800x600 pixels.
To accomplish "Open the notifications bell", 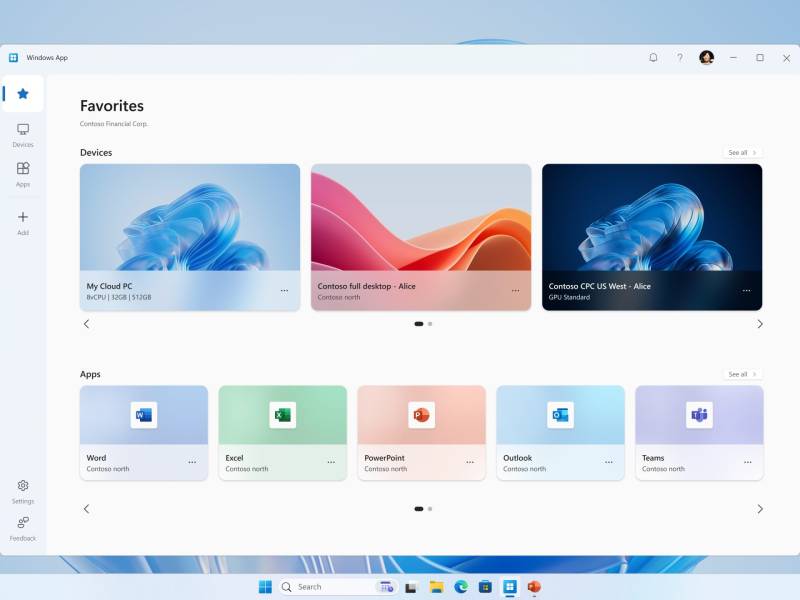I will (653, 58).
